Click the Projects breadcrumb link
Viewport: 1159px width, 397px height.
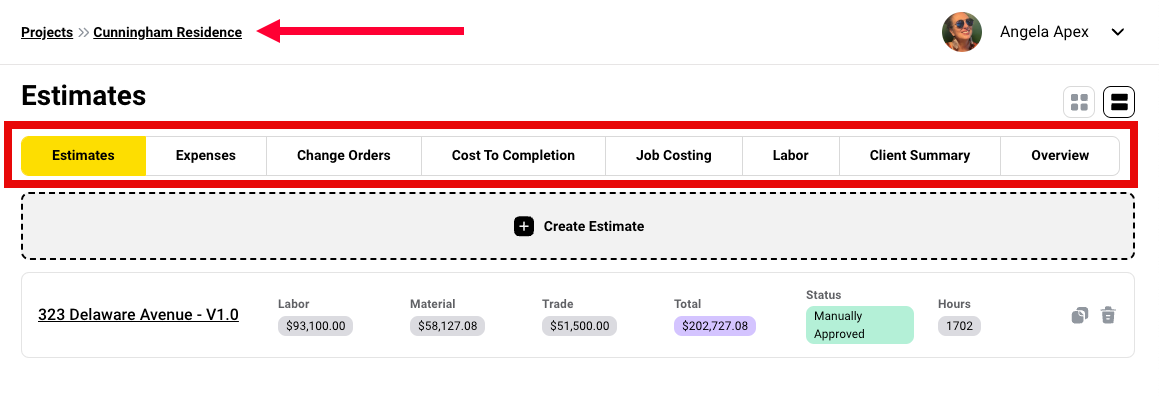47,33
